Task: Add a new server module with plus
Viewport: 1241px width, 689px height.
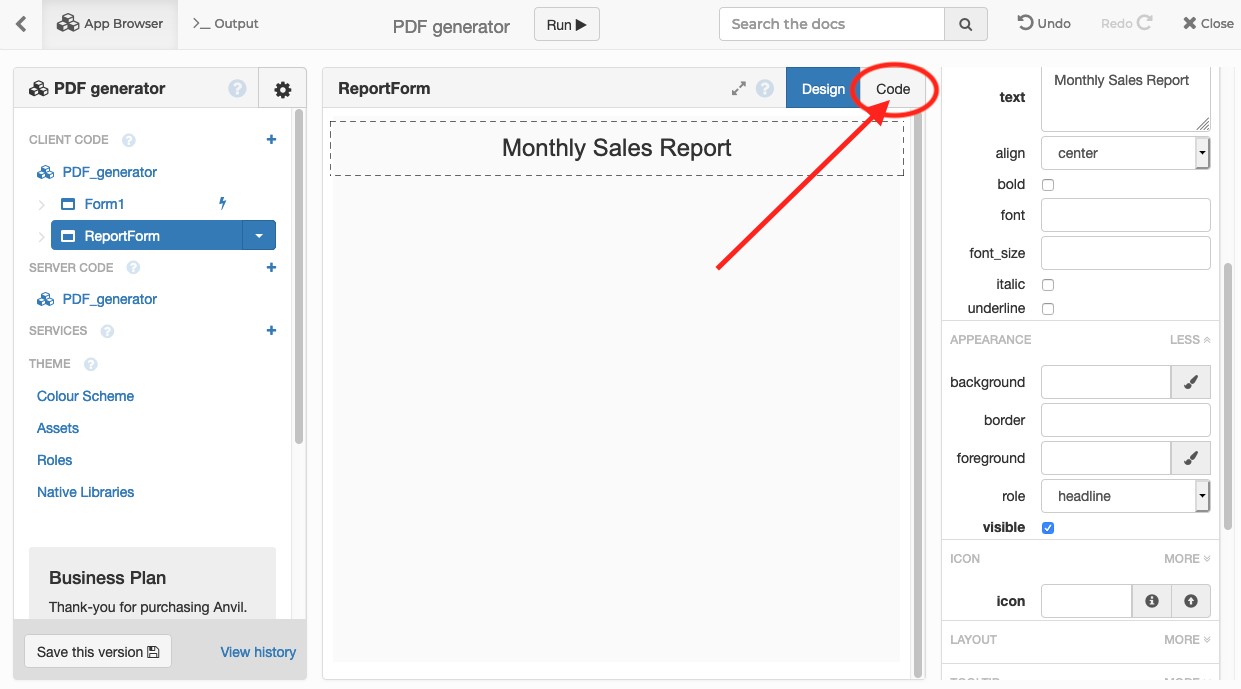Action: coord(271,268)
